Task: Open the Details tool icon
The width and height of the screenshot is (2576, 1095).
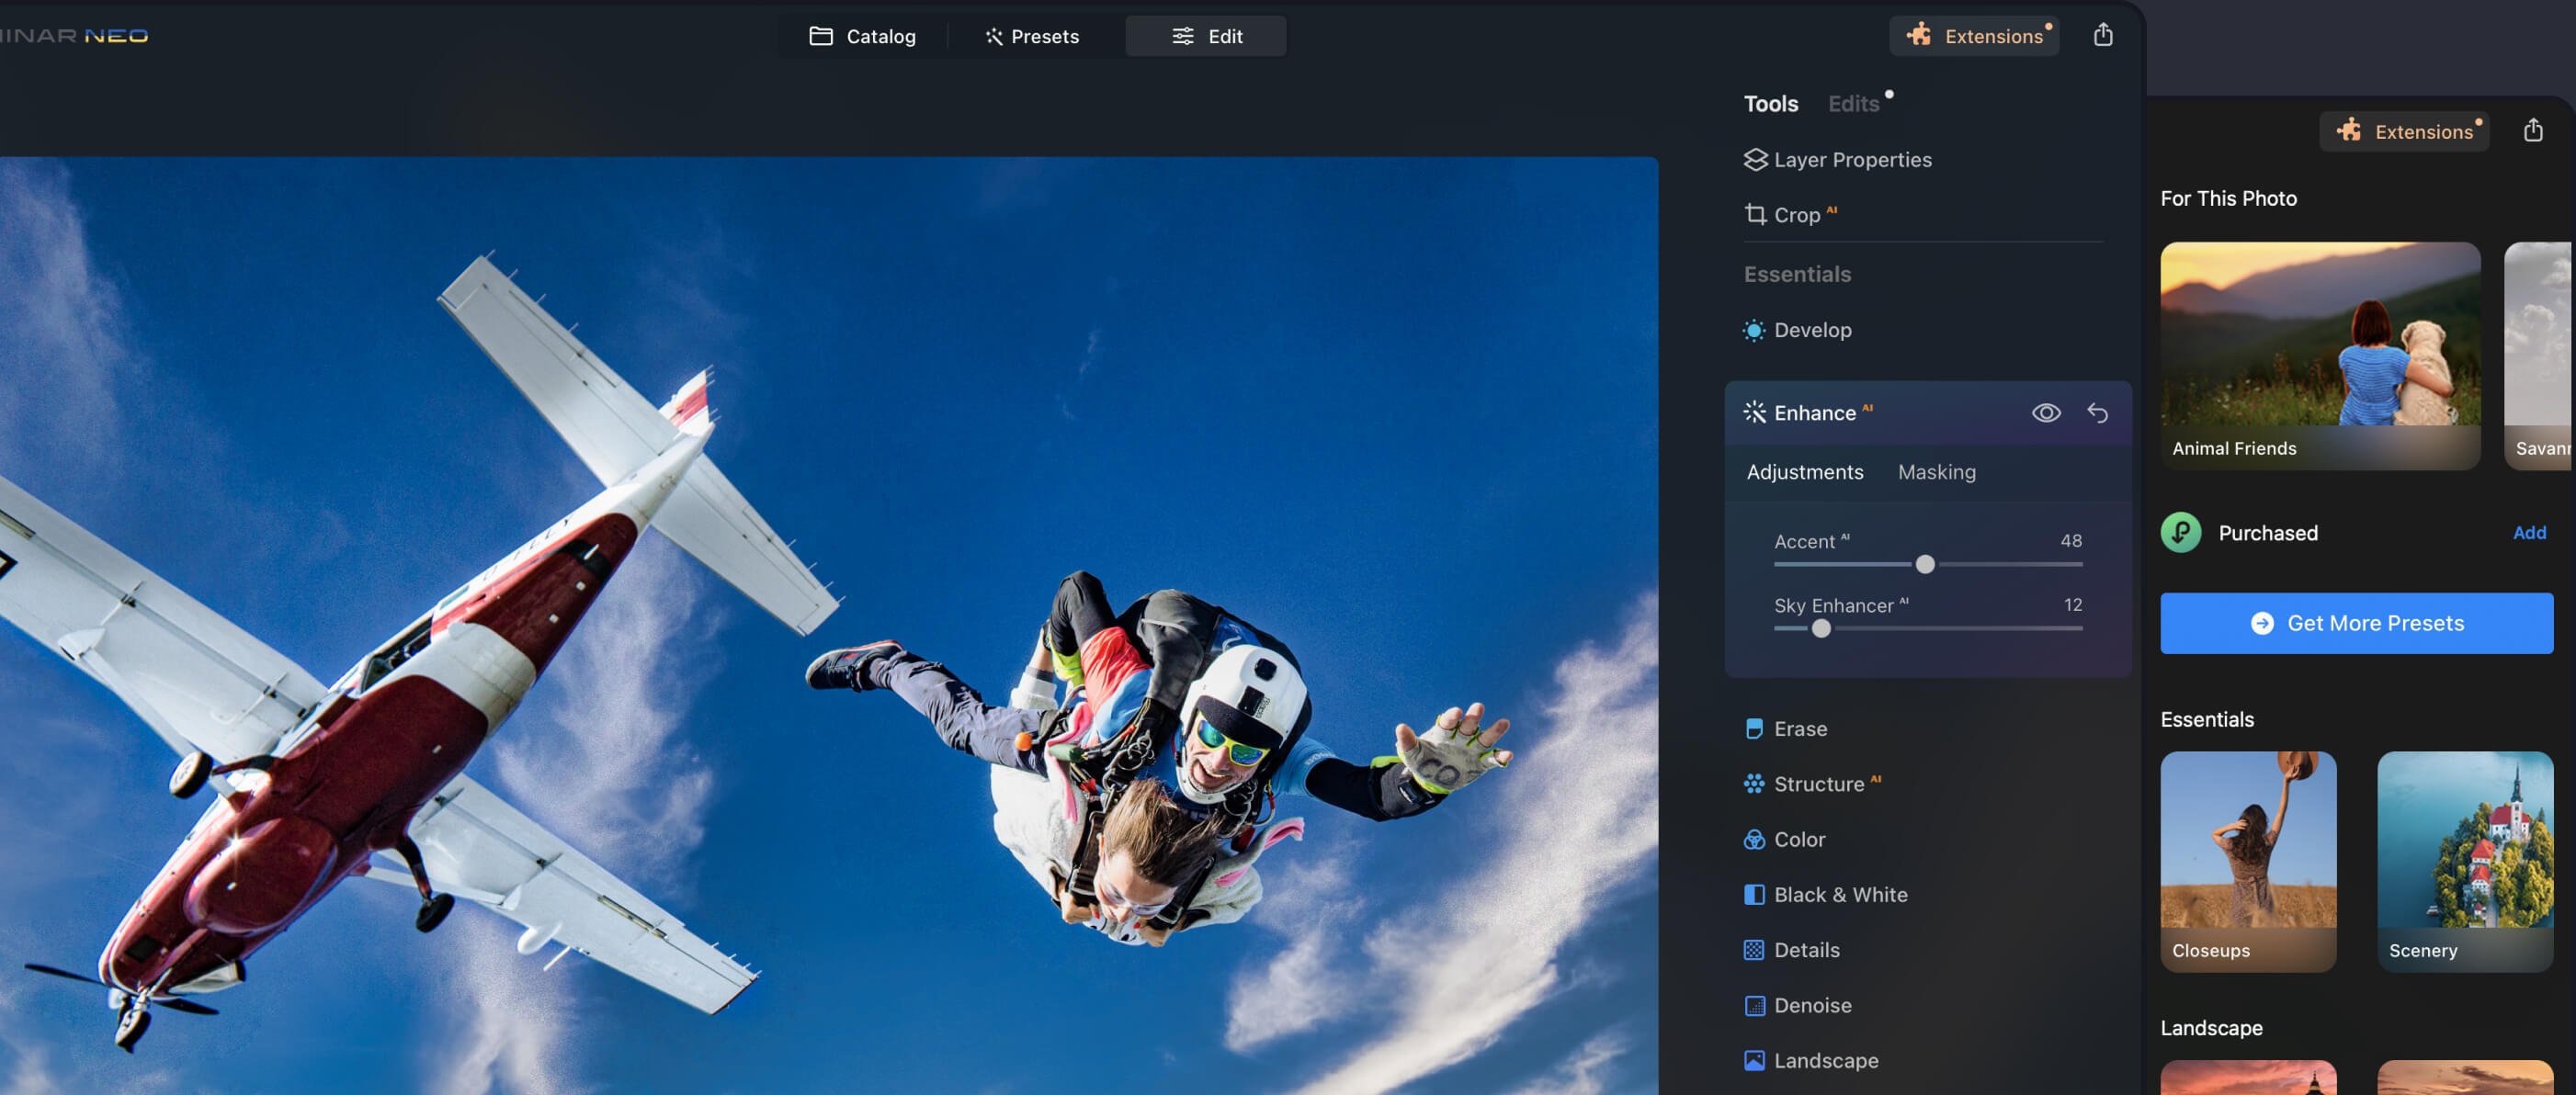Action: tap(1754, 949)
